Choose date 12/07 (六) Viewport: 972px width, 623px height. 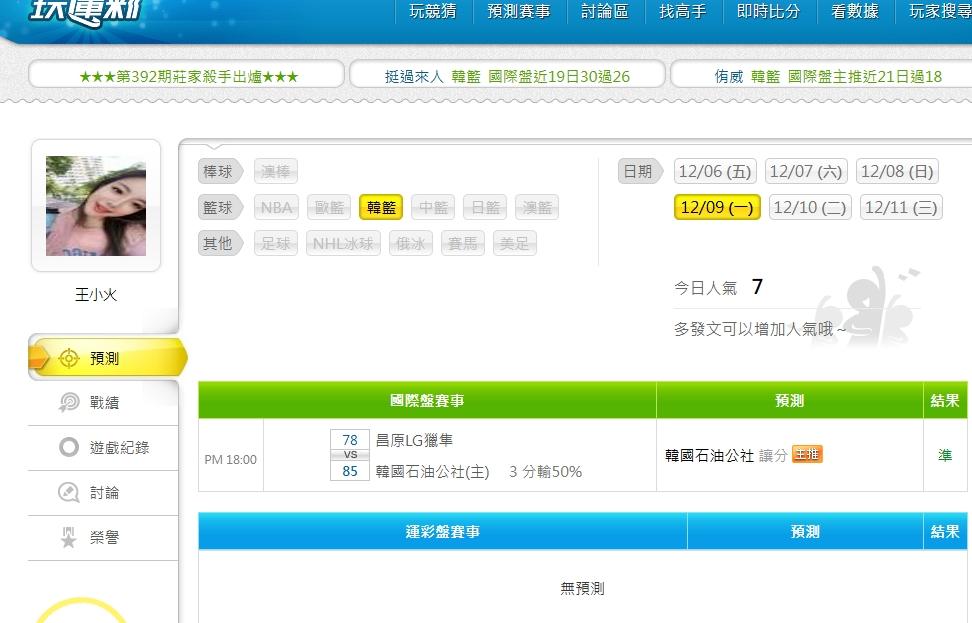(806, 171)
